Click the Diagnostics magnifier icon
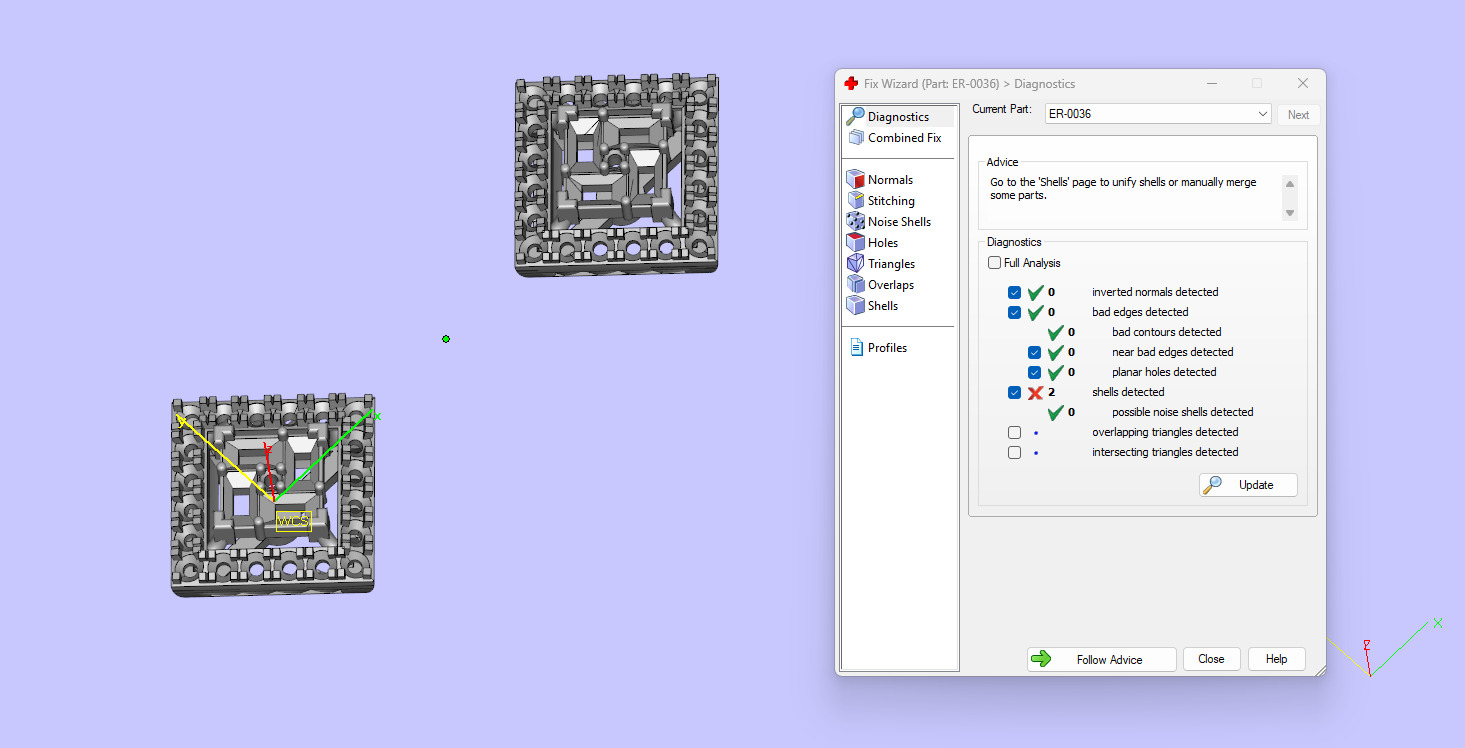 [855, 117]
